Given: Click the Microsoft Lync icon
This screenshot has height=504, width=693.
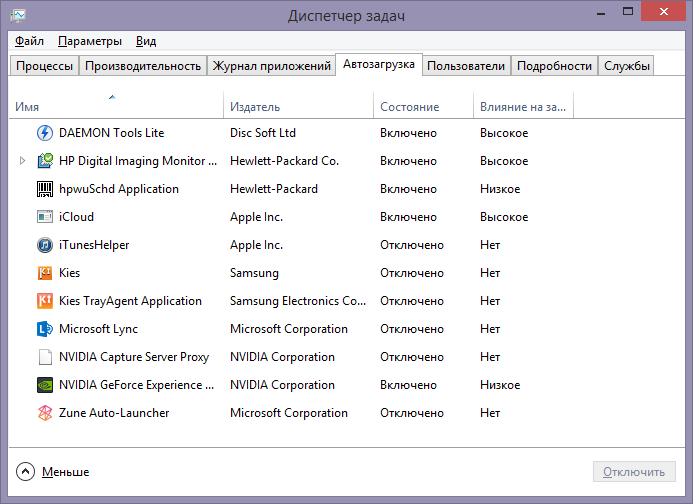Looking at the screenshot, I should (45, 329).
